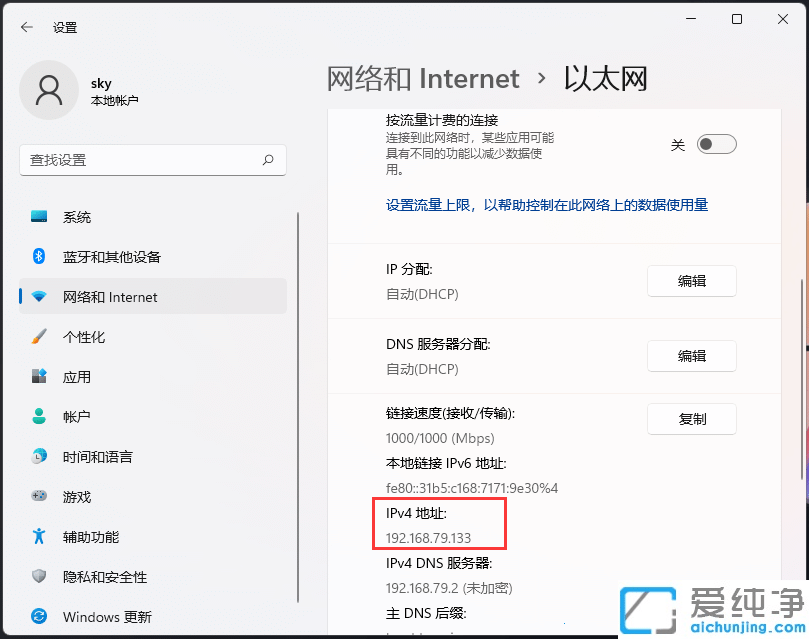Click the search magnifier icon

(267, 160)
